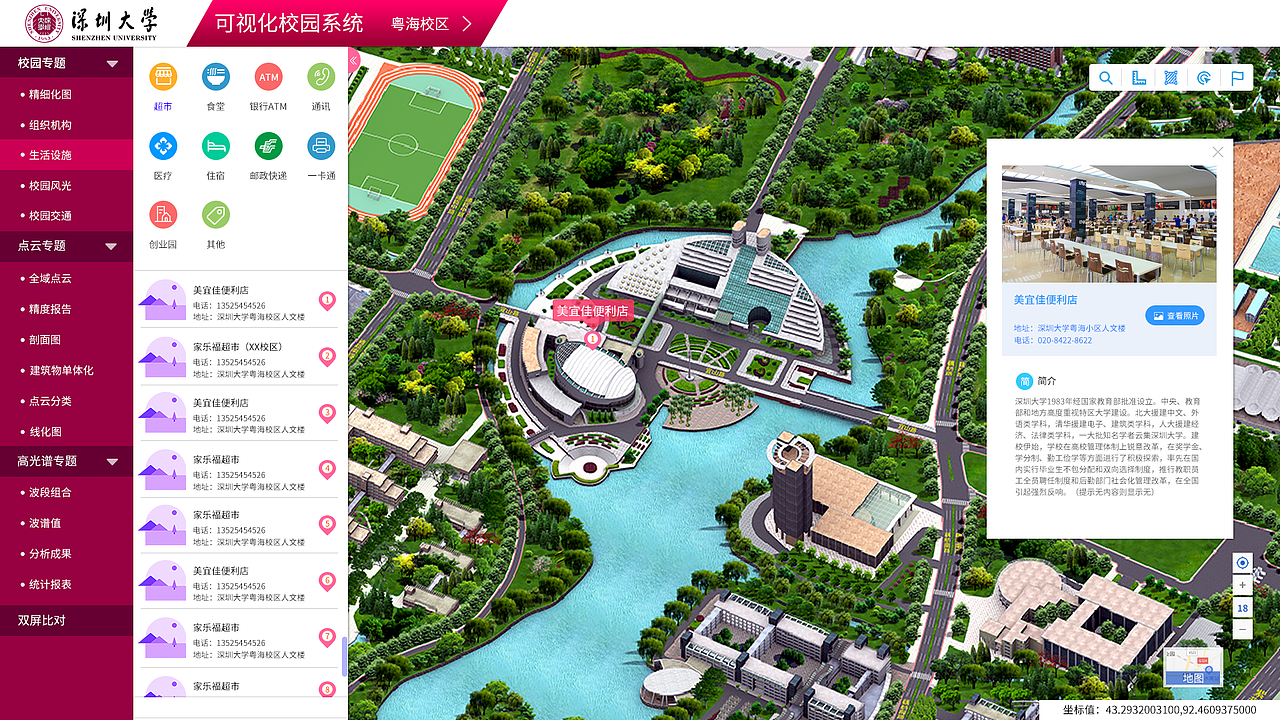Click the coordinate value readout
Screen dimensions: 1280x720
(x=1160, y=709)
